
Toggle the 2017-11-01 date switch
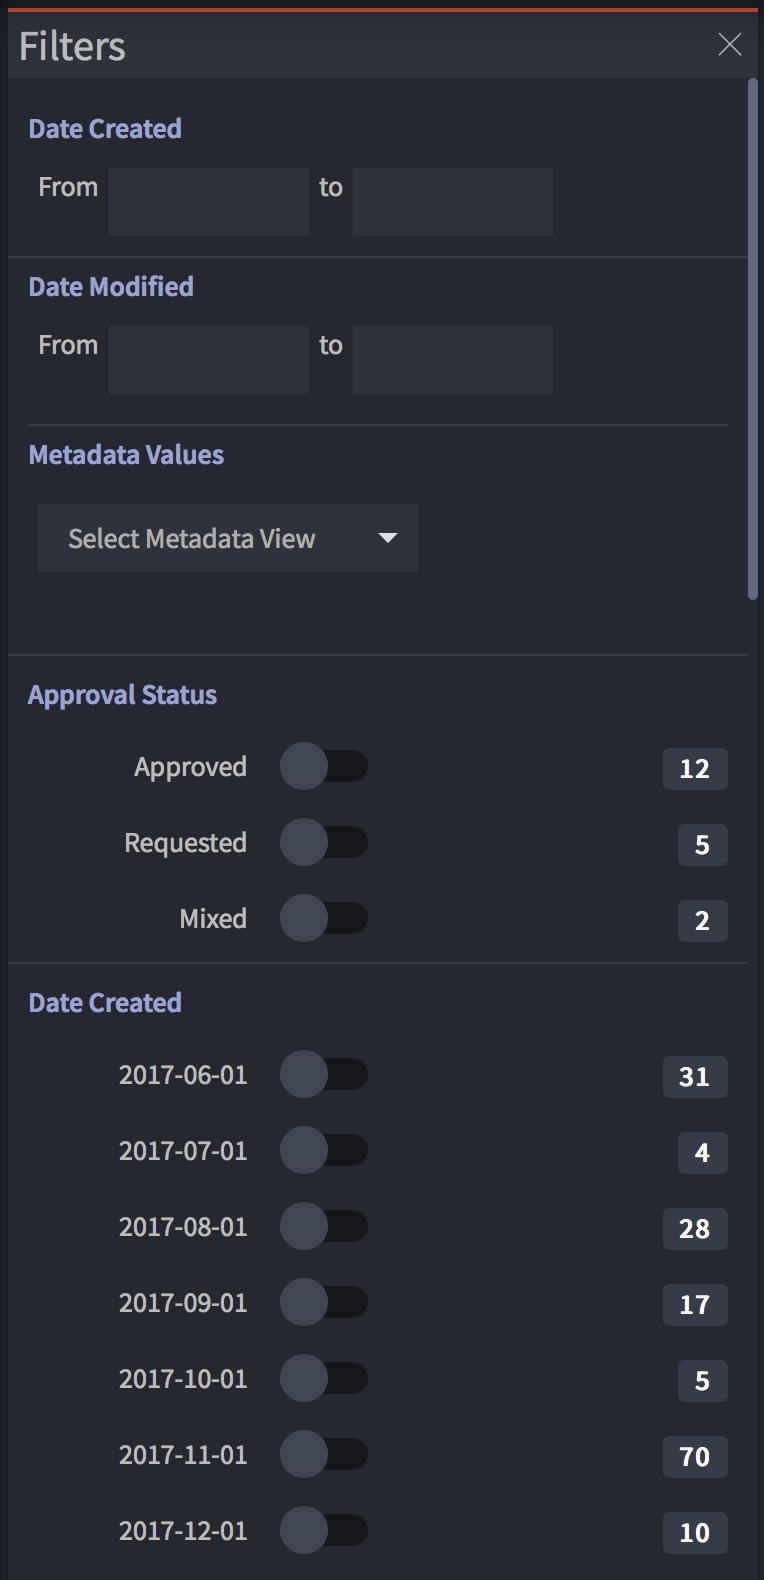click(324, 1454)
